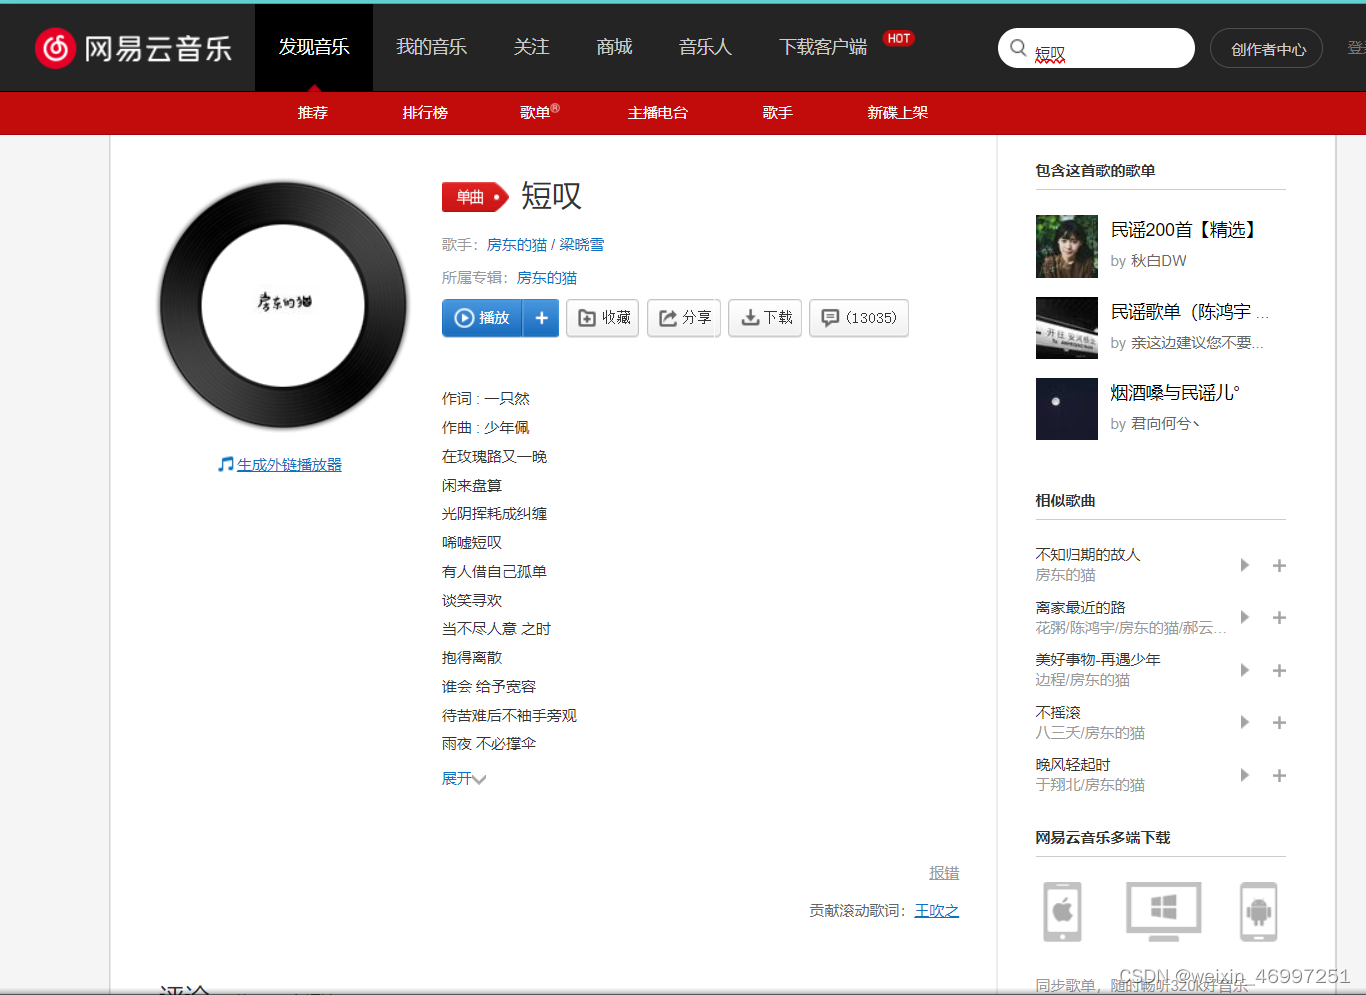The width and height of the screenshot is (1366, 995).
Task: Play 不知归期的故人 from similar songs
Action: (1245, 565)
